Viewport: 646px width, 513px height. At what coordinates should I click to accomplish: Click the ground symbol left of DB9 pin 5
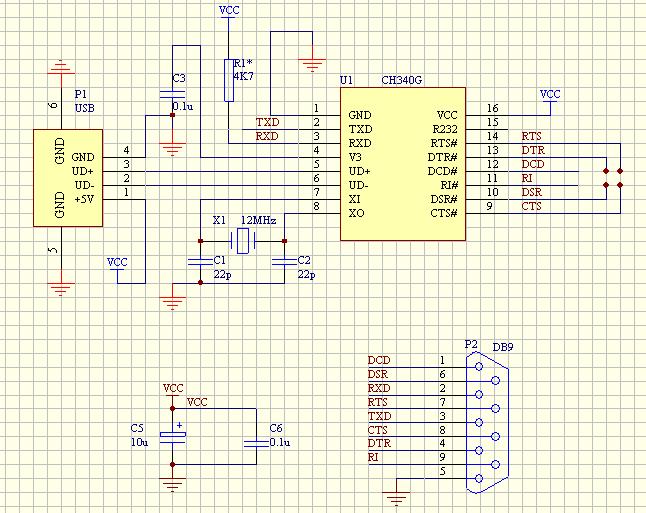point(398,492)
